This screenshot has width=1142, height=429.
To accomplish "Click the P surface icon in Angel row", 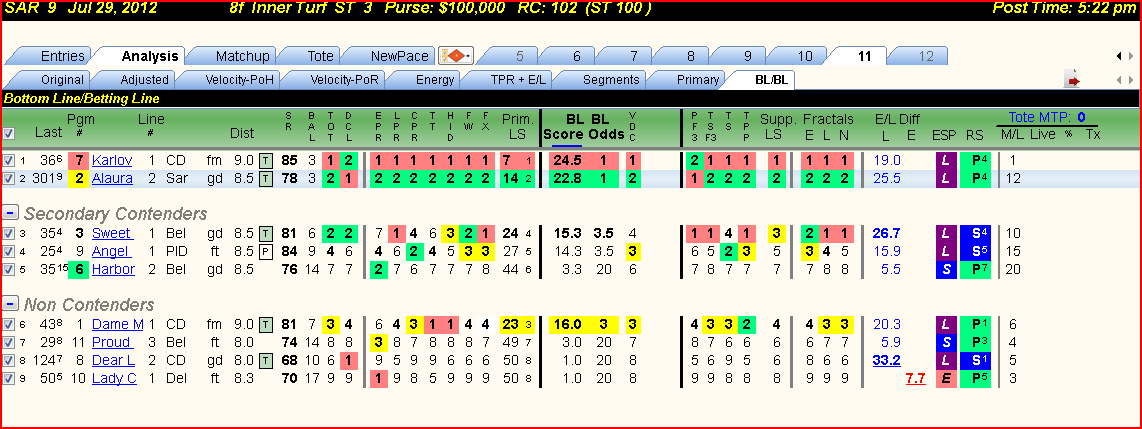I will tap(266, 251).
